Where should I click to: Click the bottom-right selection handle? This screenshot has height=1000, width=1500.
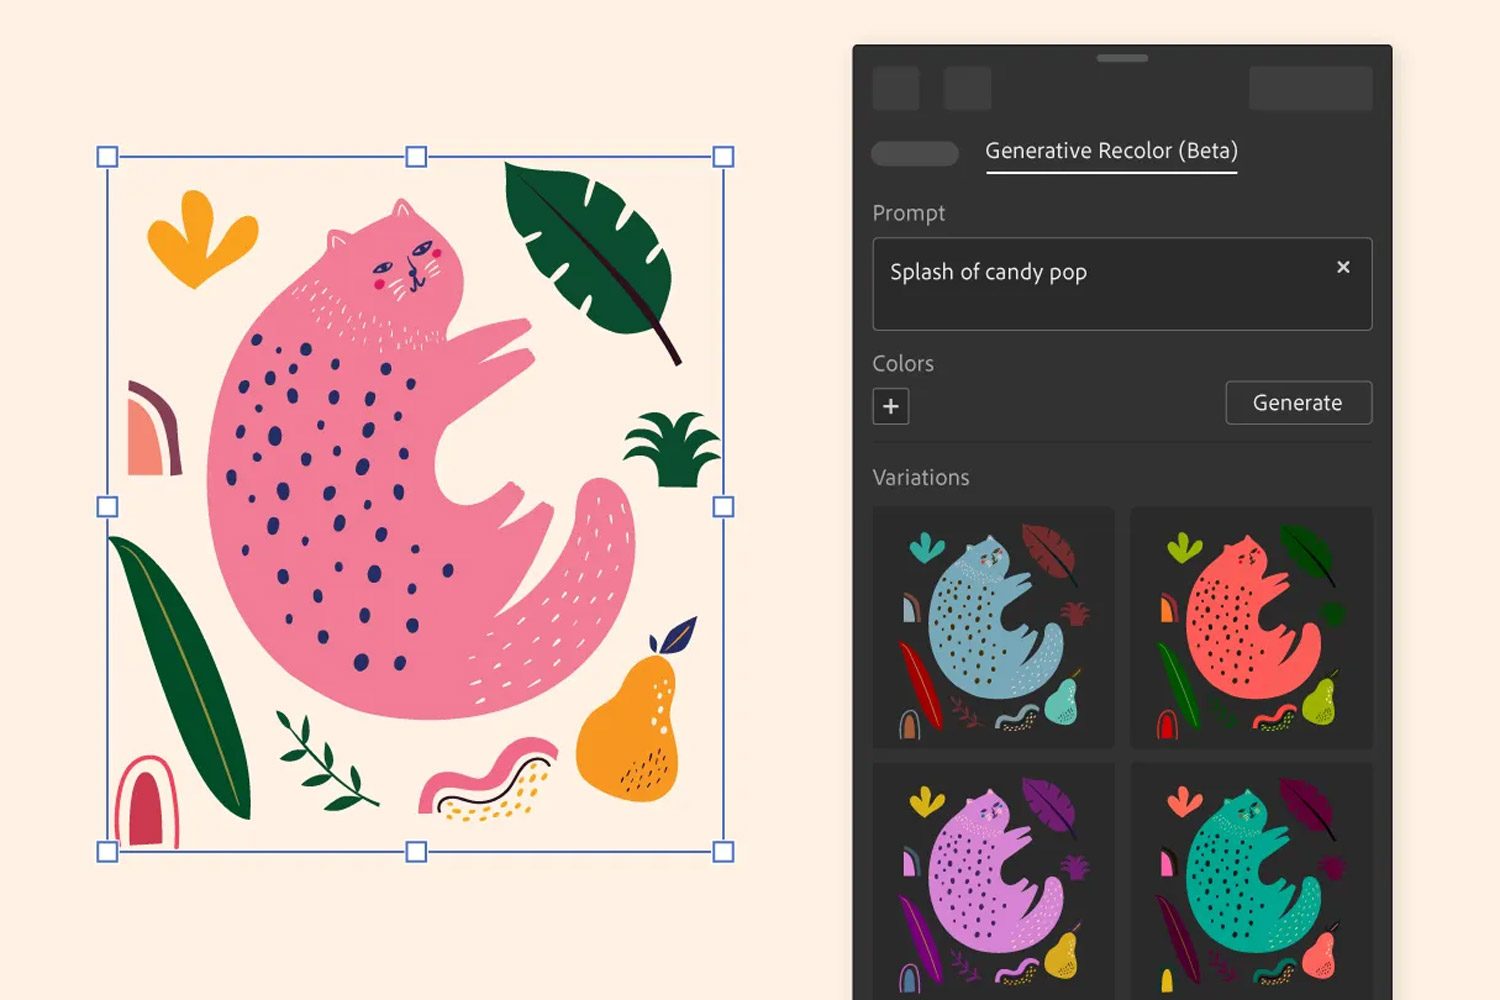(723, 852)
